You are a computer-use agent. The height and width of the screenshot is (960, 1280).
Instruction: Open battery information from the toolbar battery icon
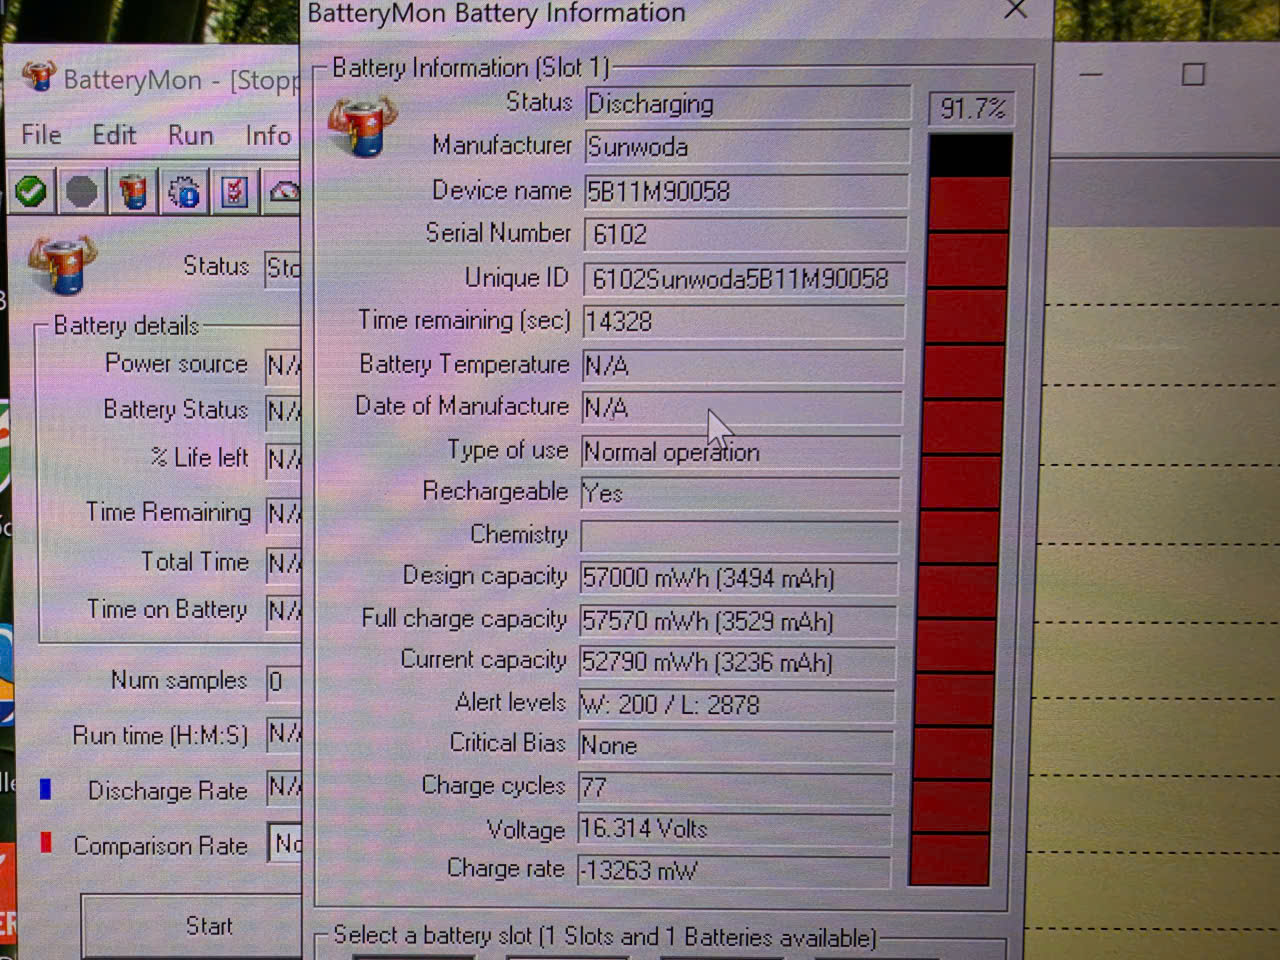[133, 191]
